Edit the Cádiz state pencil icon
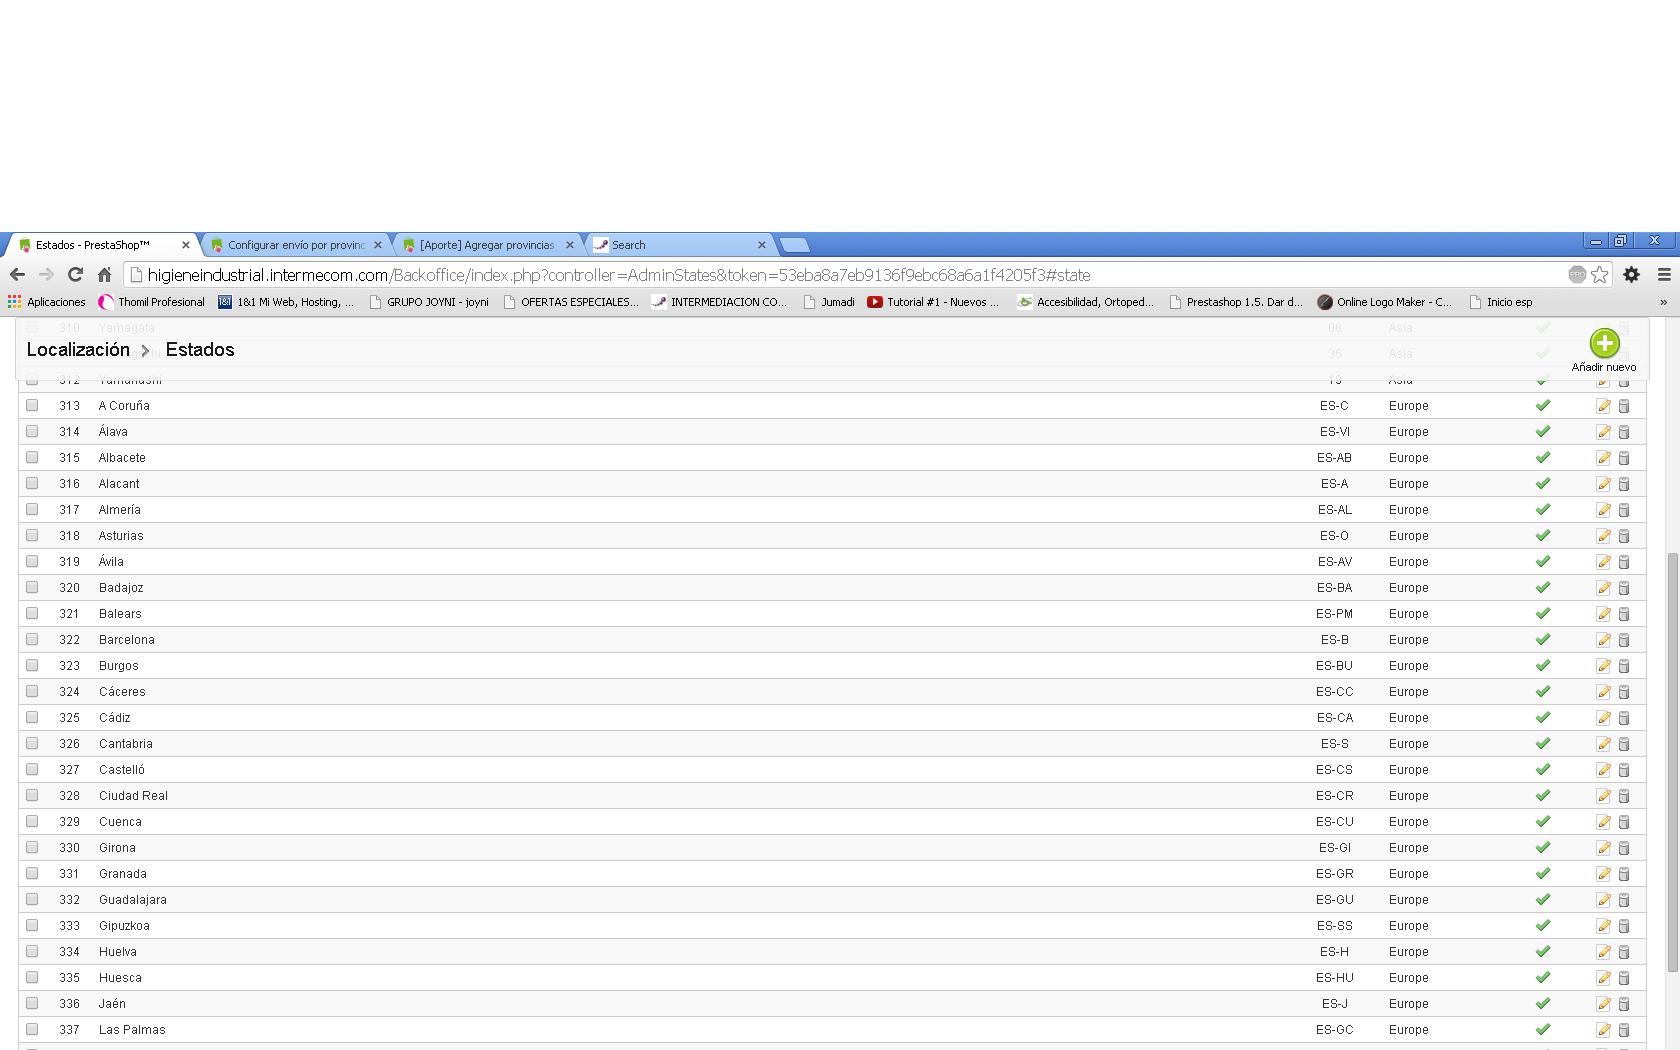1680x1050 pixels. (x=1603, y=718)
